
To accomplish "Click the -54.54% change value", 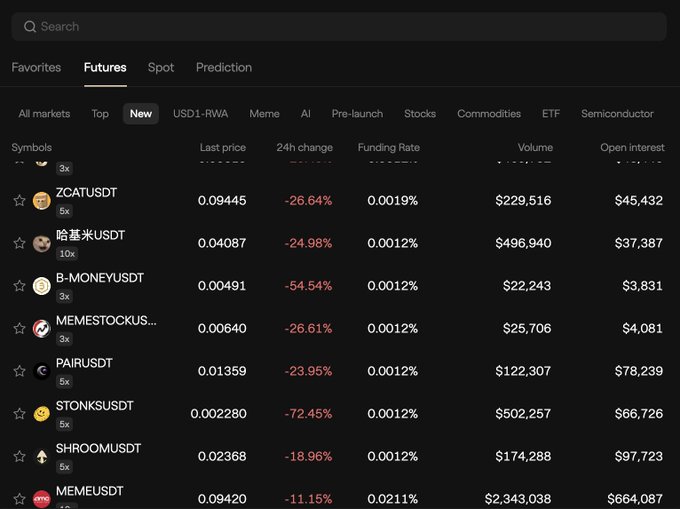I will (x=308, y=286).
